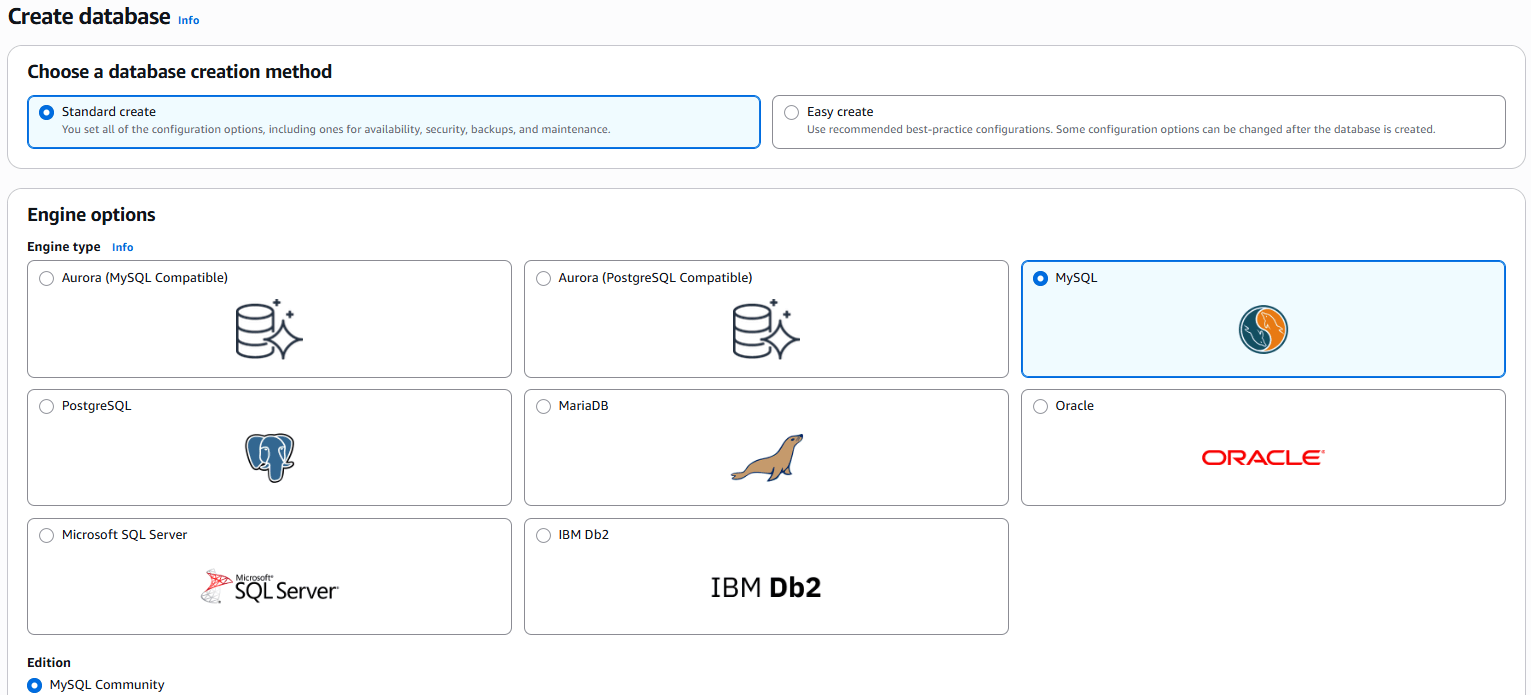Image resolution: width=1531 pixels, height=695 pixels.
Task: Click the MariaDB seal logo
Action: 767,456
